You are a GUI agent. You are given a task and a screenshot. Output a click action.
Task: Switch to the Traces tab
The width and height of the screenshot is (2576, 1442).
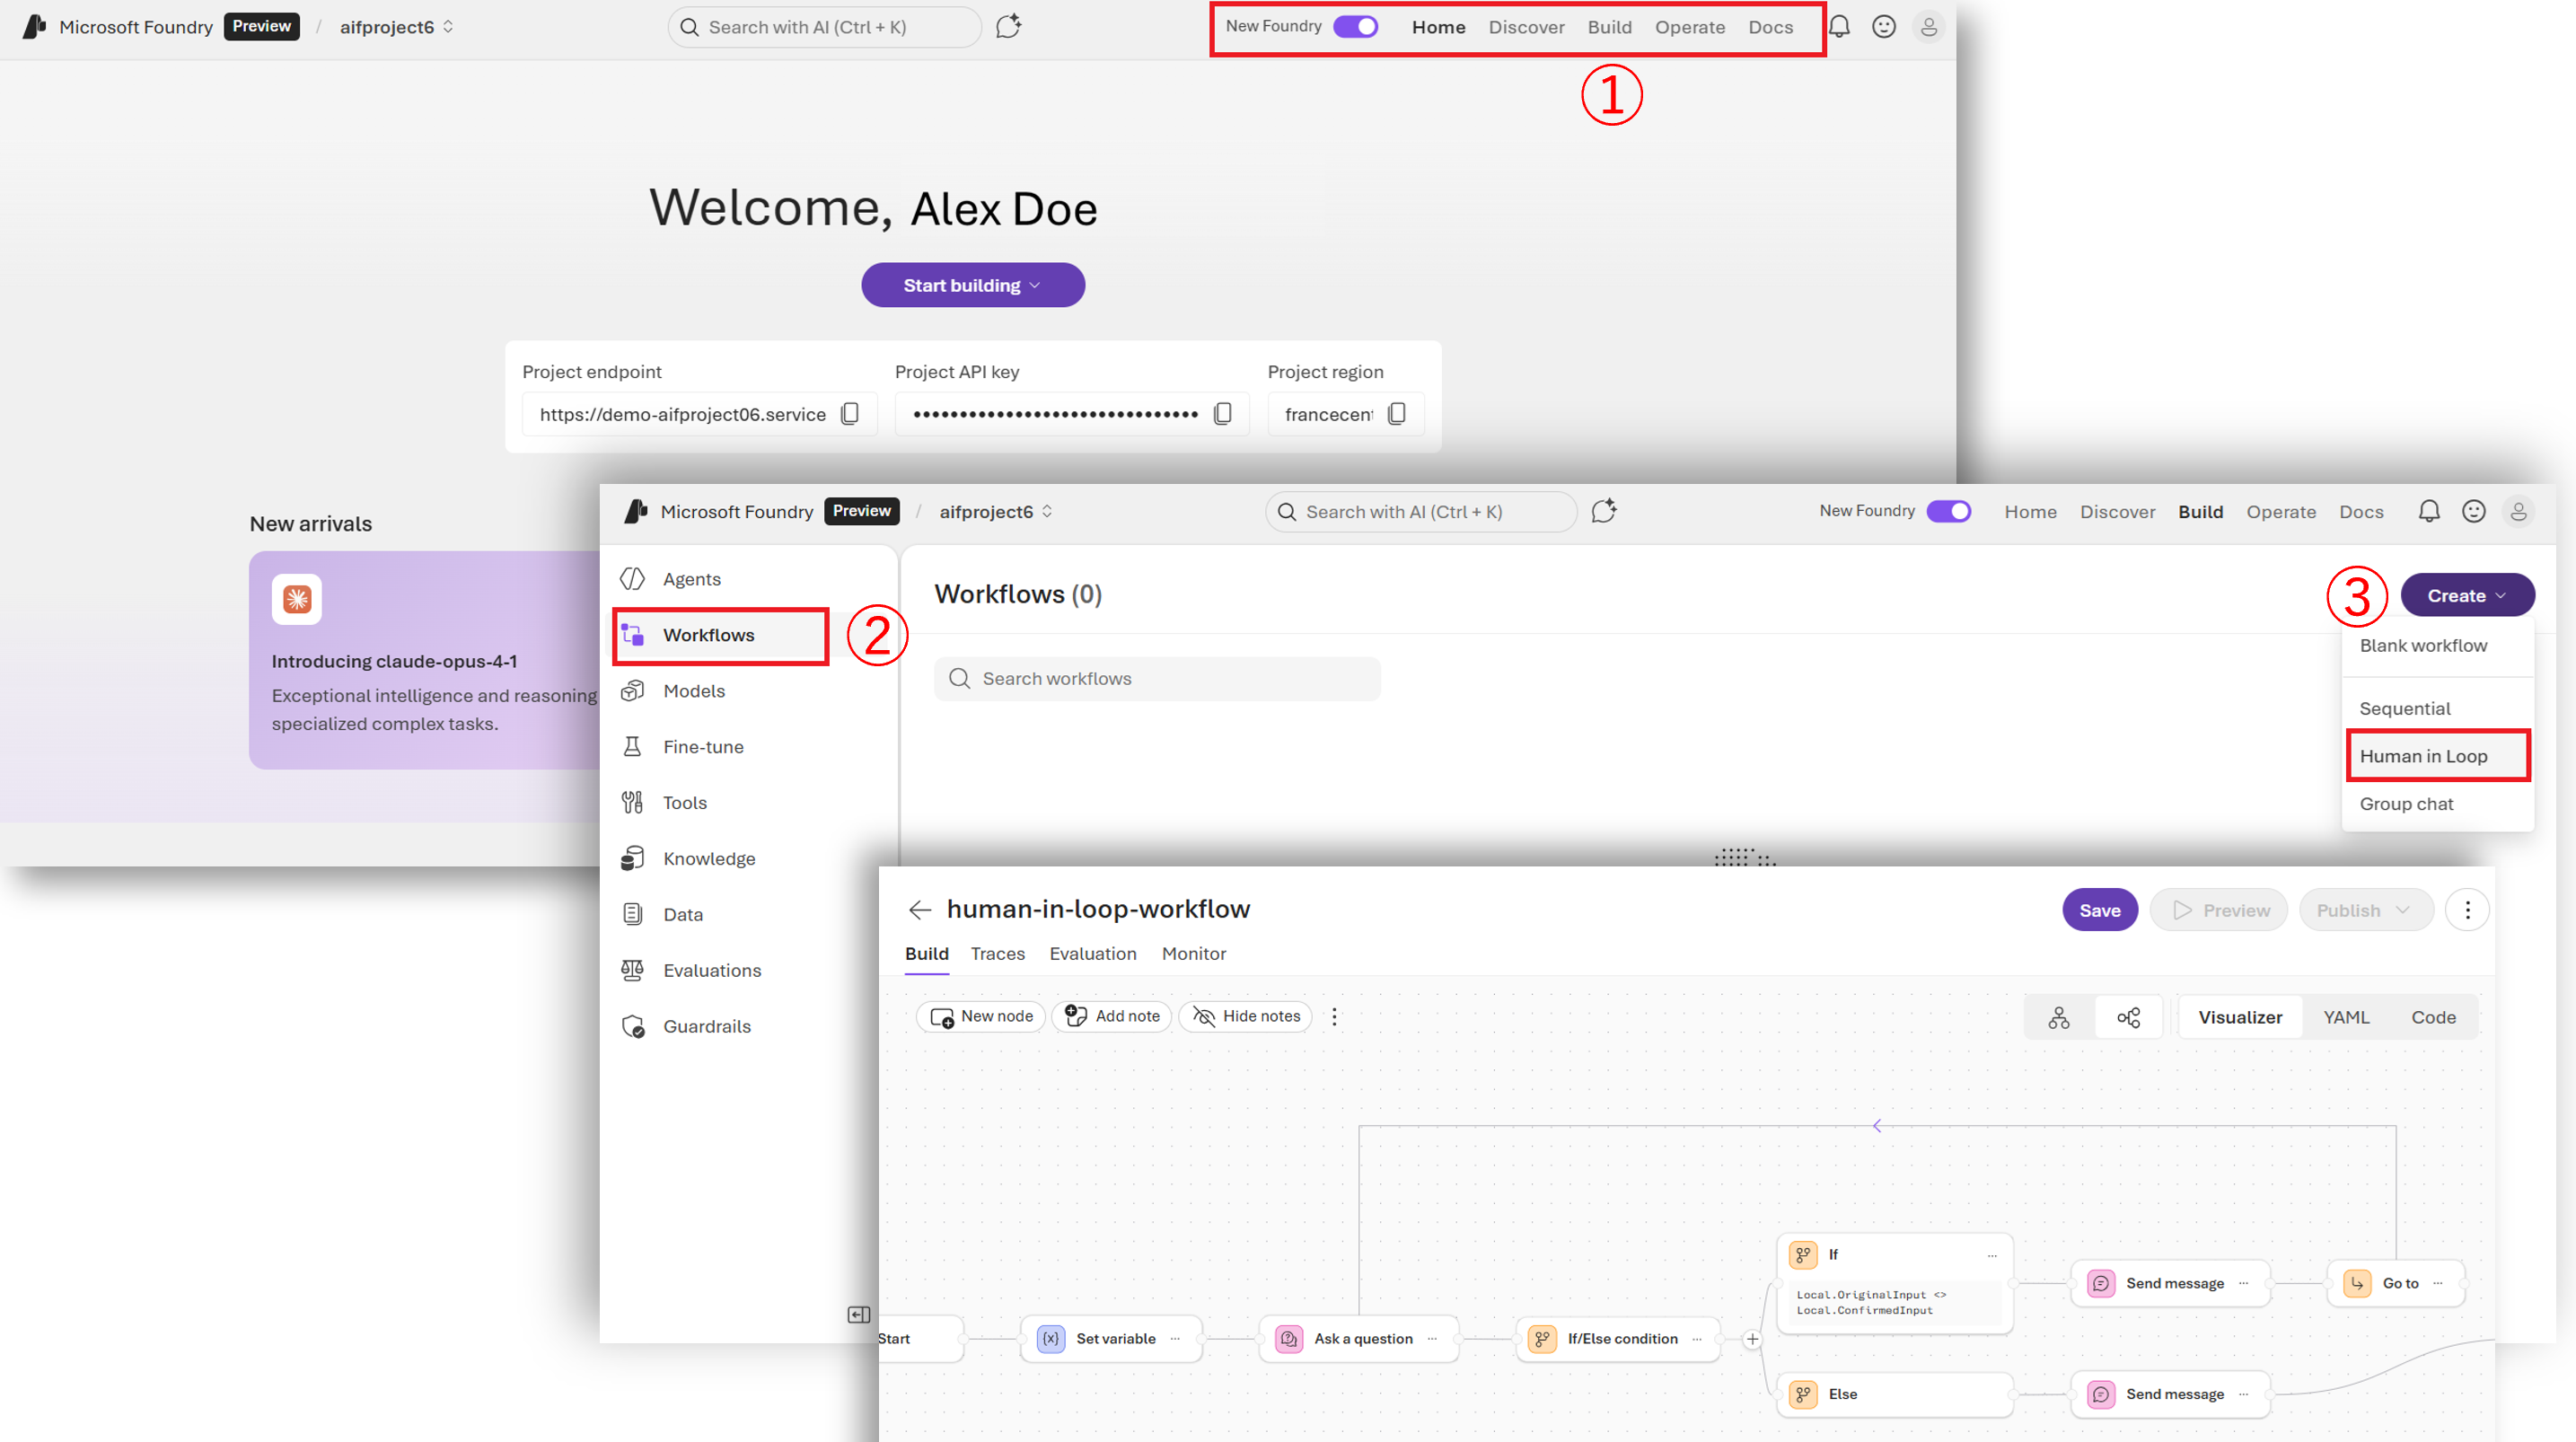997,953
